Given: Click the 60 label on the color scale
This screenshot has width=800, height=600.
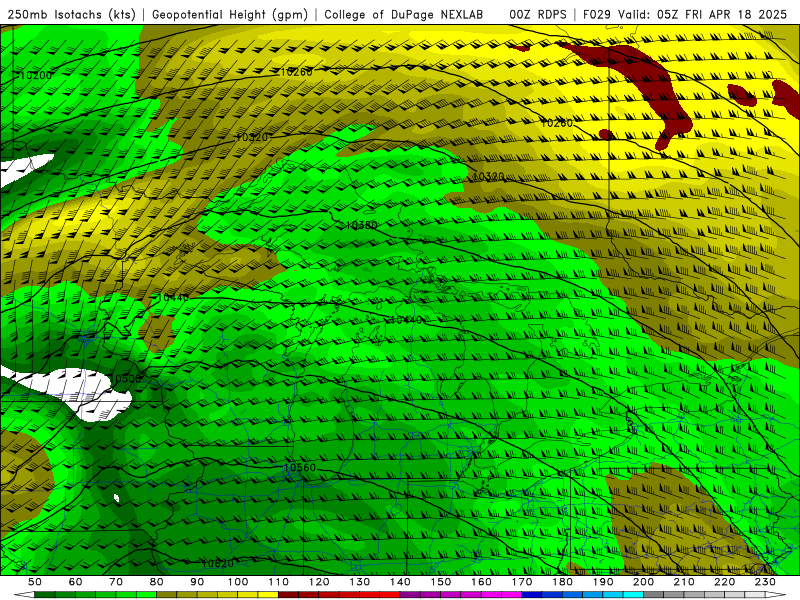Looking at the screenshot, I should pyautogui.click(x=75, y=582).
